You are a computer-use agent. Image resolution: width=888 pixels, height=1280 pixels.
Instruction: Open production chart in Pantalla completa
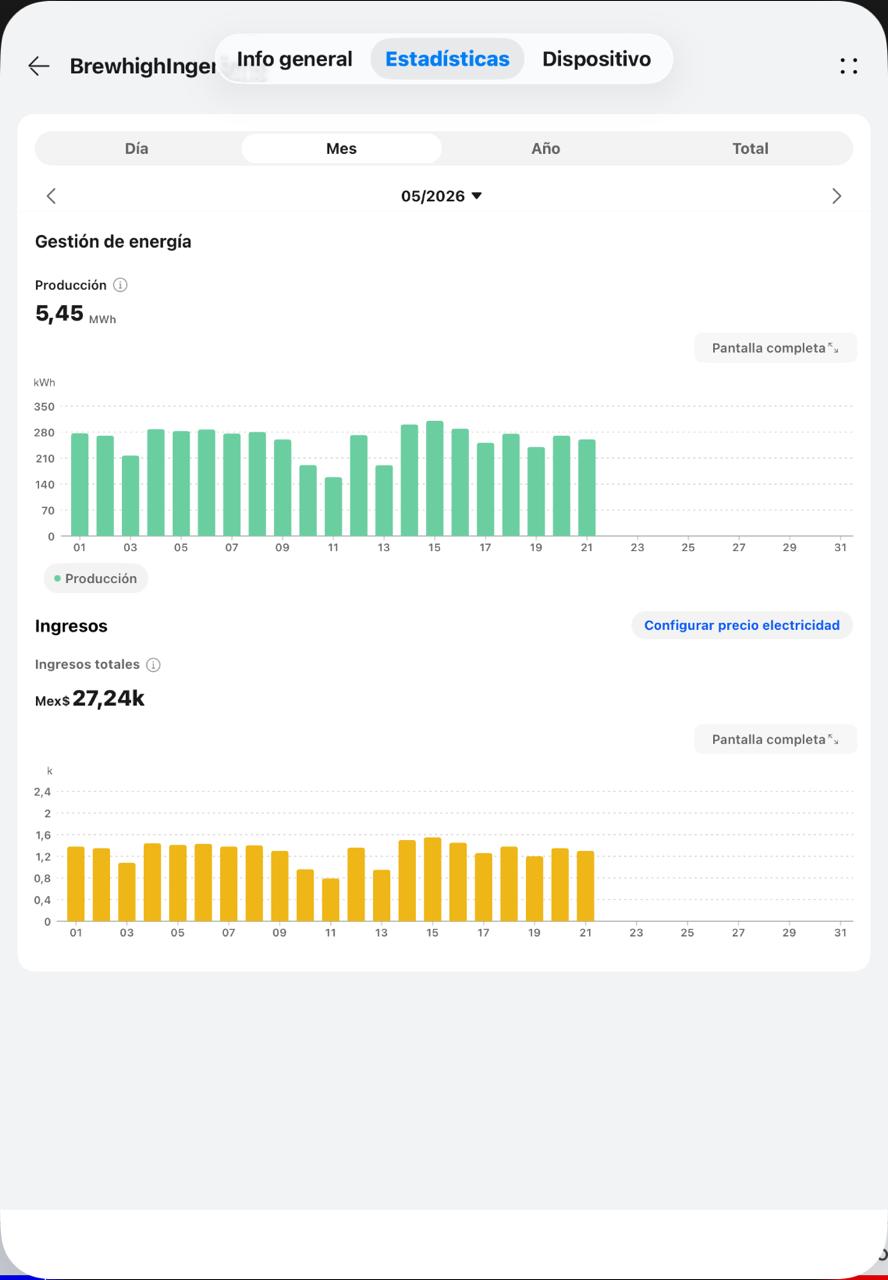(775, 348)
